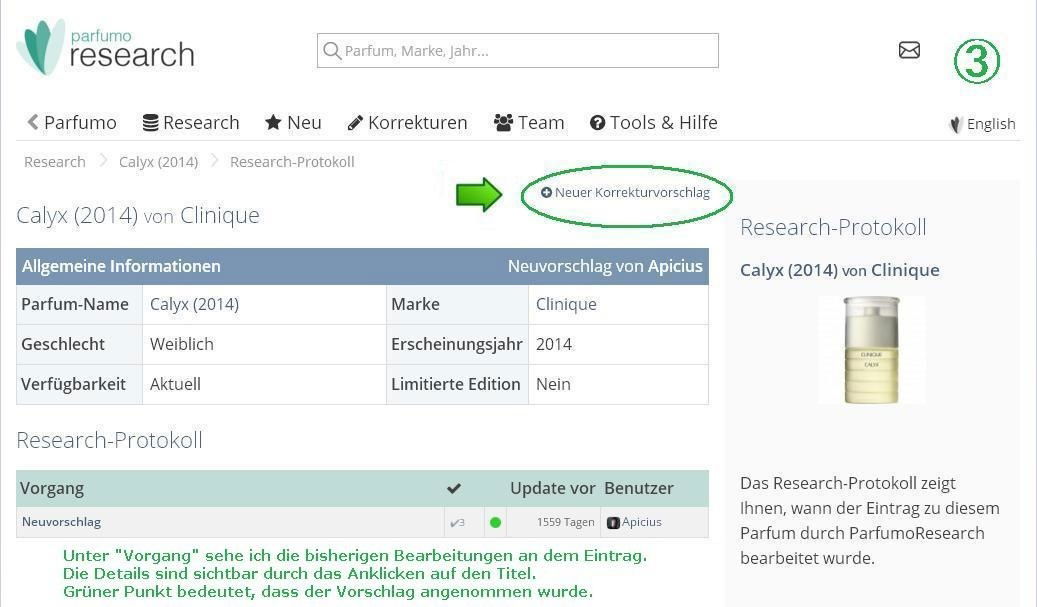Click 2014 Erscheinungsjahr value
This screenshot has height=607, width=1037.
[x=554, y=344]
